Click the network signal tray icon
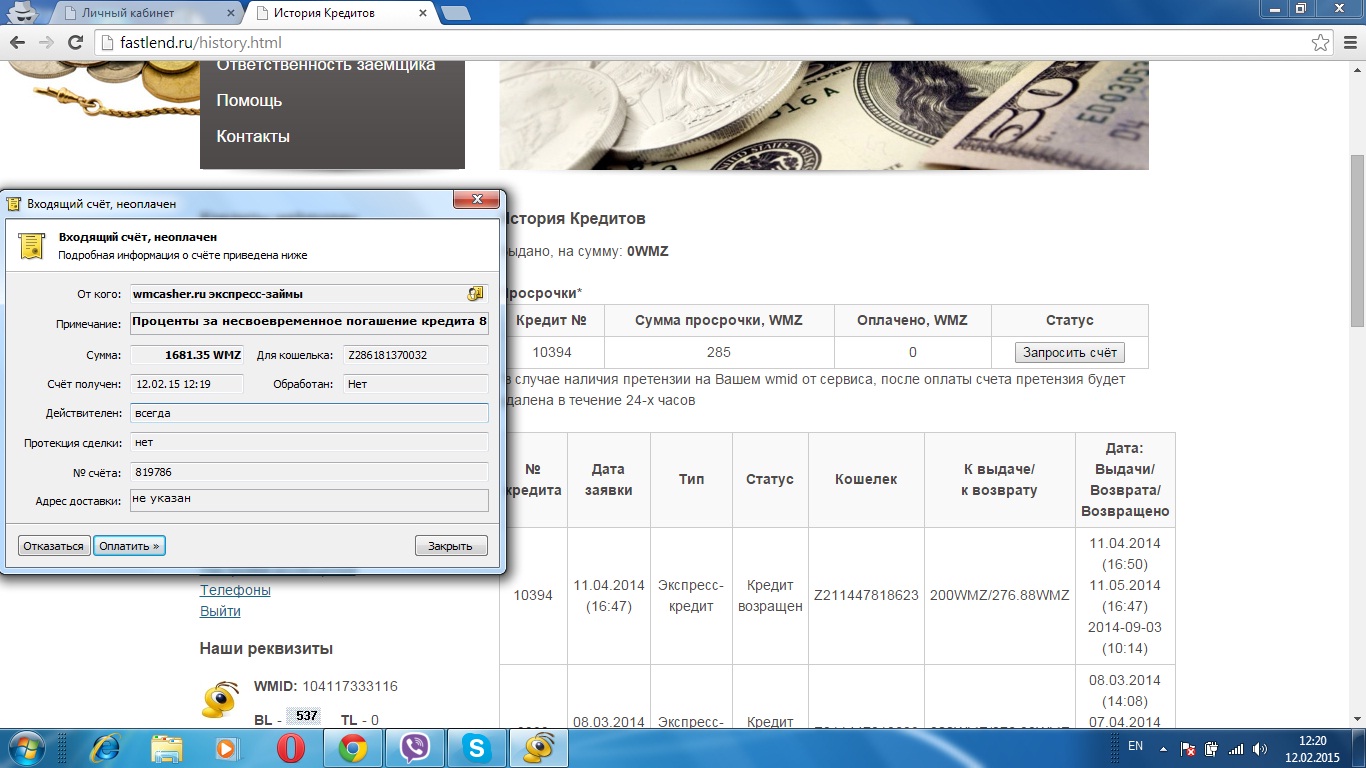 point(1236,748)
